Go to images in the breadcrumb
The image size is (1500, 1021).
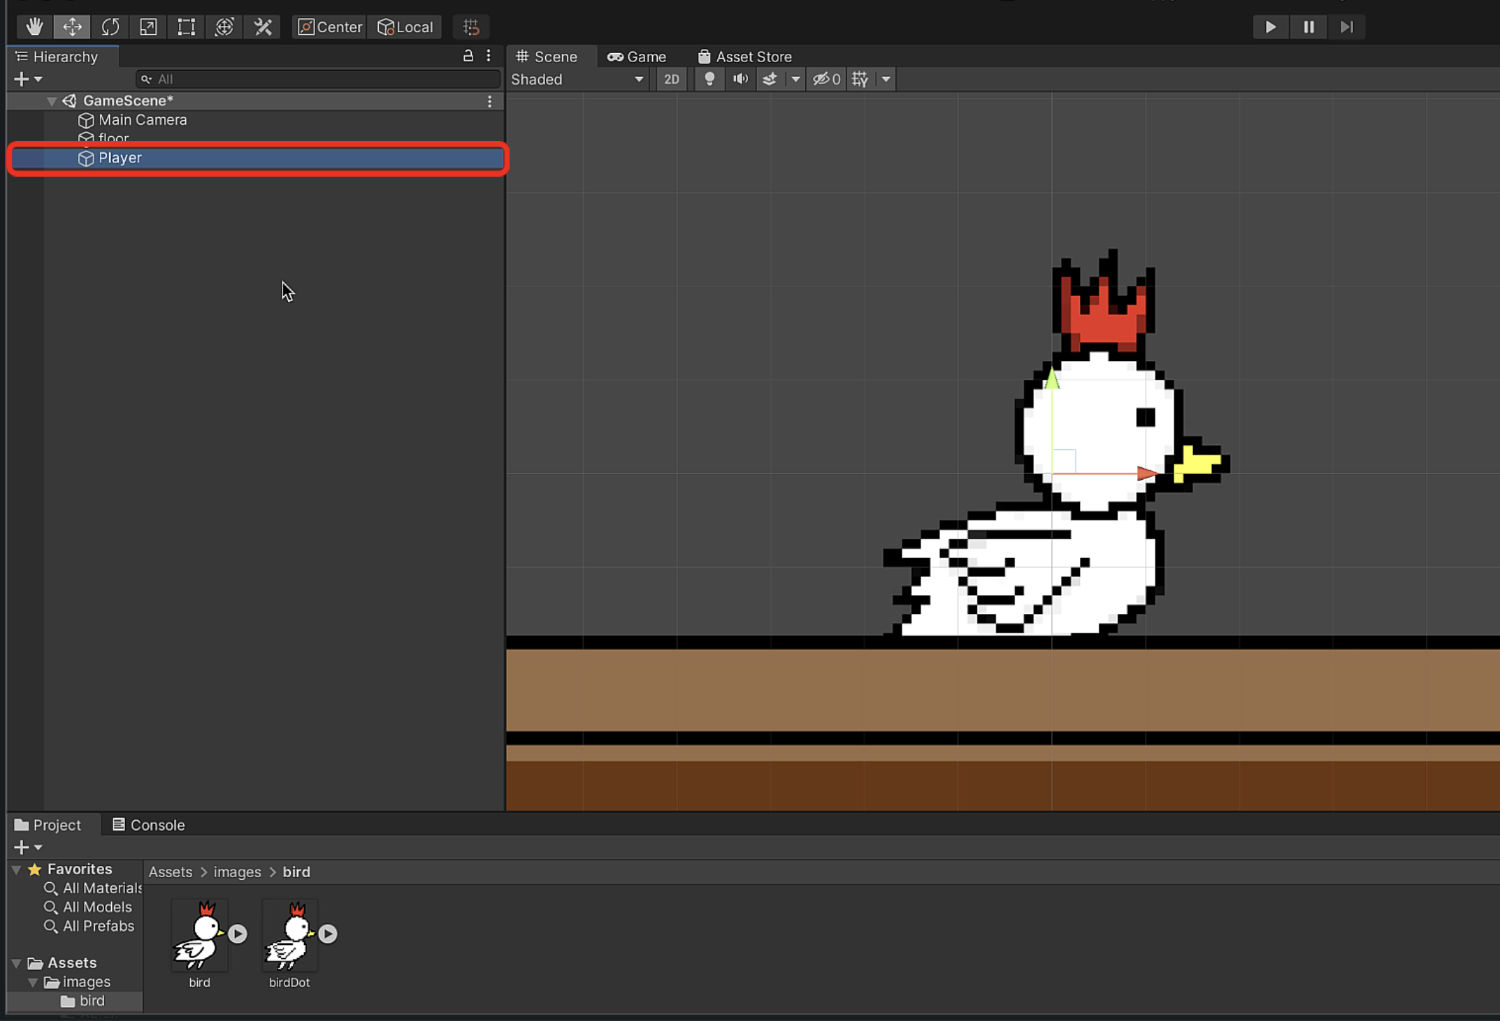pos(237,872)
